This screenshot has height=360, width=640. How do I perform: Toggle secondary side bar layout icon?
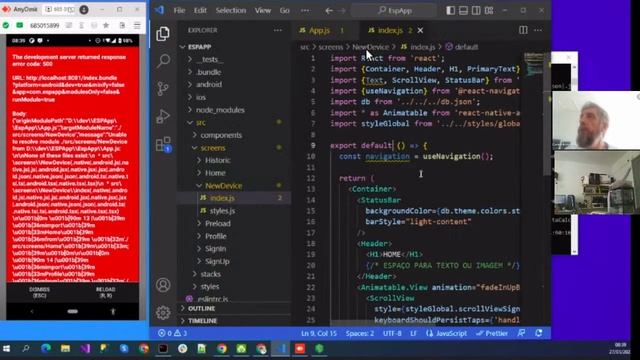[x=476, y=11]
